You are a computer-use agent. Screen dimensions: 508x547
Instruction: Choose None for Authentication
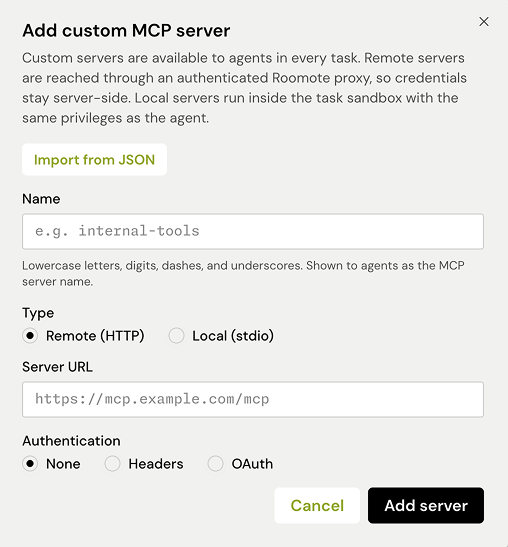coord(30,464)
